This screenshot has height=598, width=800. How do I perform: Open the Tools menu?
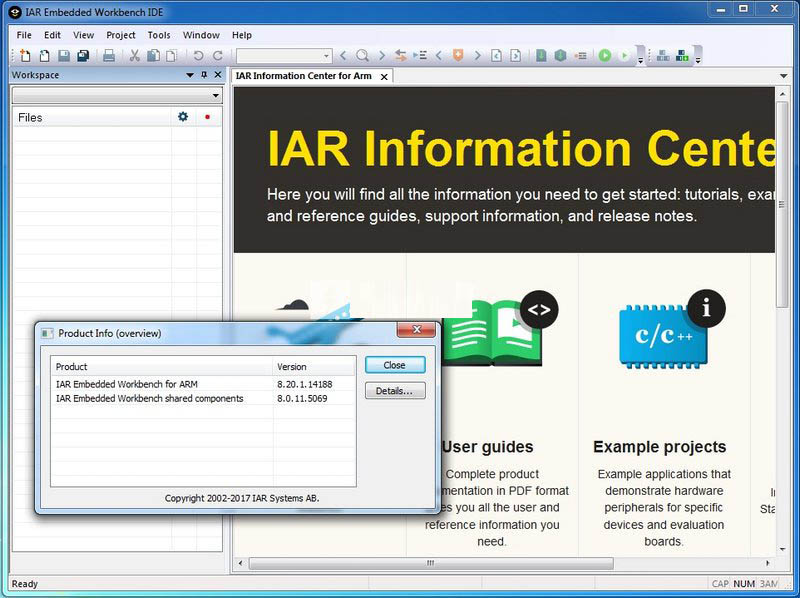click(x=159, y=34)
